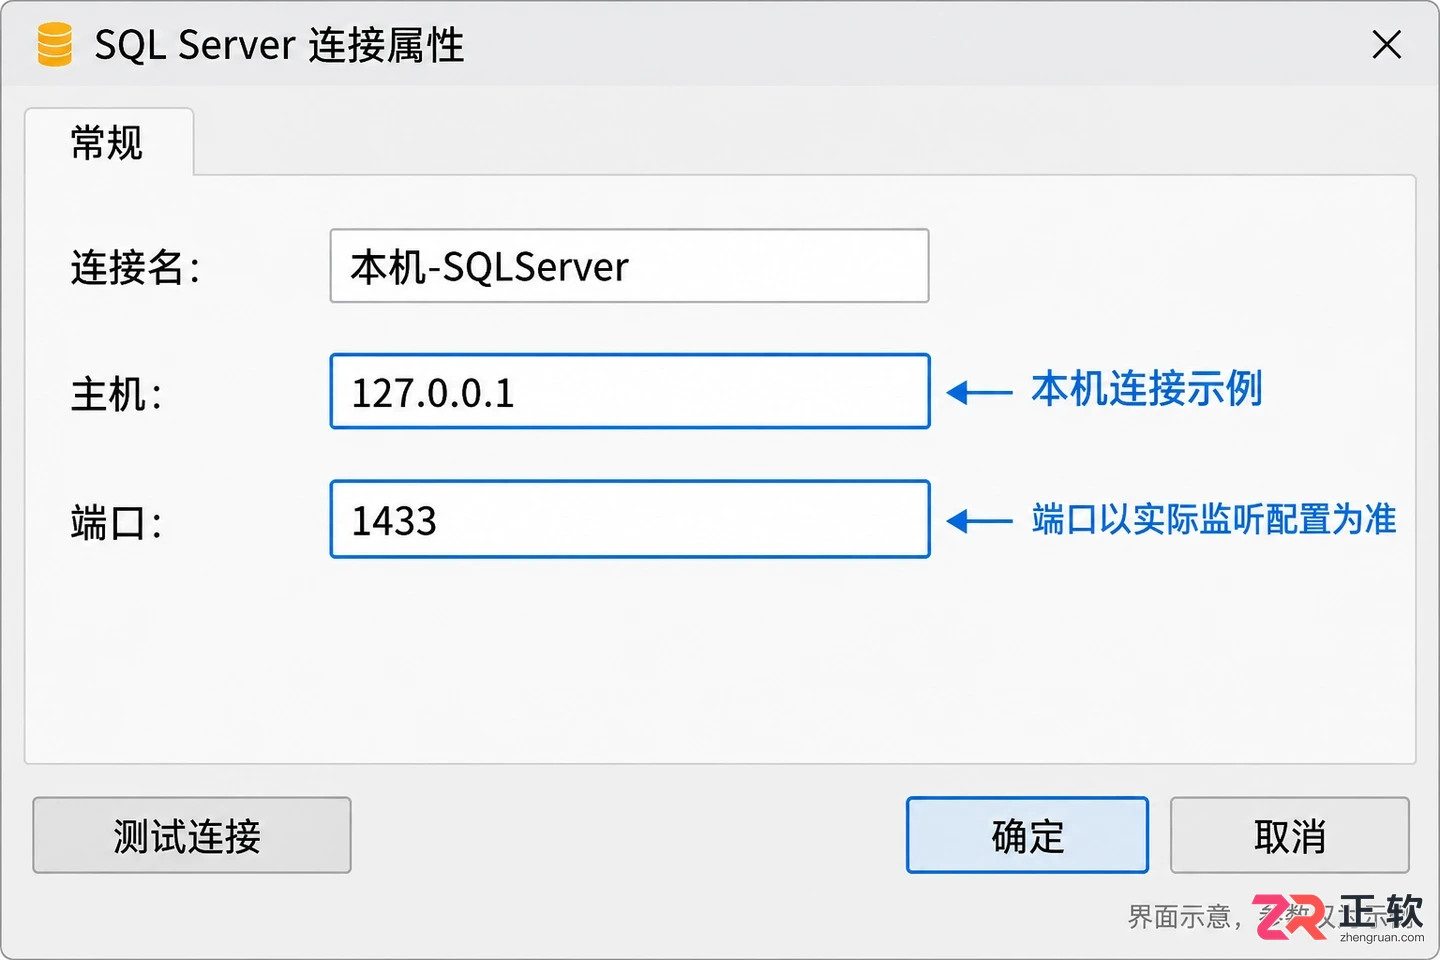Click the 端口: label
Screen dimensions: 1440x960
(x=116, y=522)
